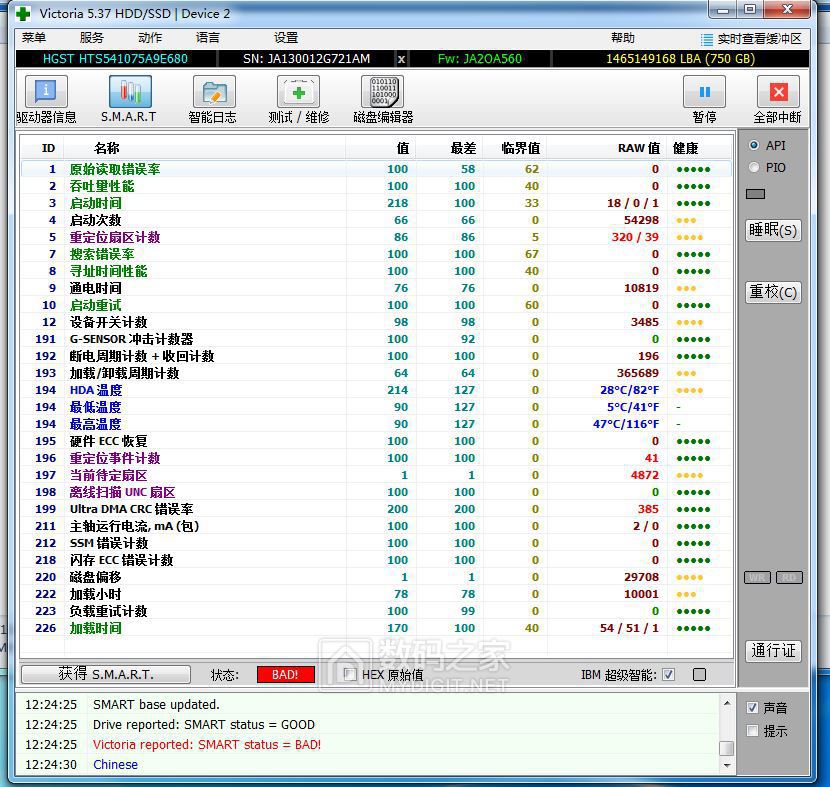Click the log panel scroll up arrow
This screenshot has width=830, height=787.
(727, 703)
